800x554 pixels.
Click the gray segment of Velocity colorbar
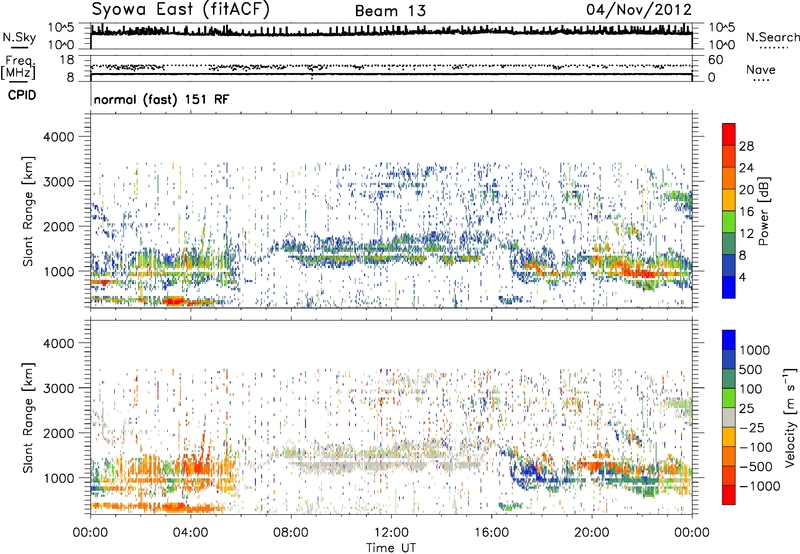[729, 417]
